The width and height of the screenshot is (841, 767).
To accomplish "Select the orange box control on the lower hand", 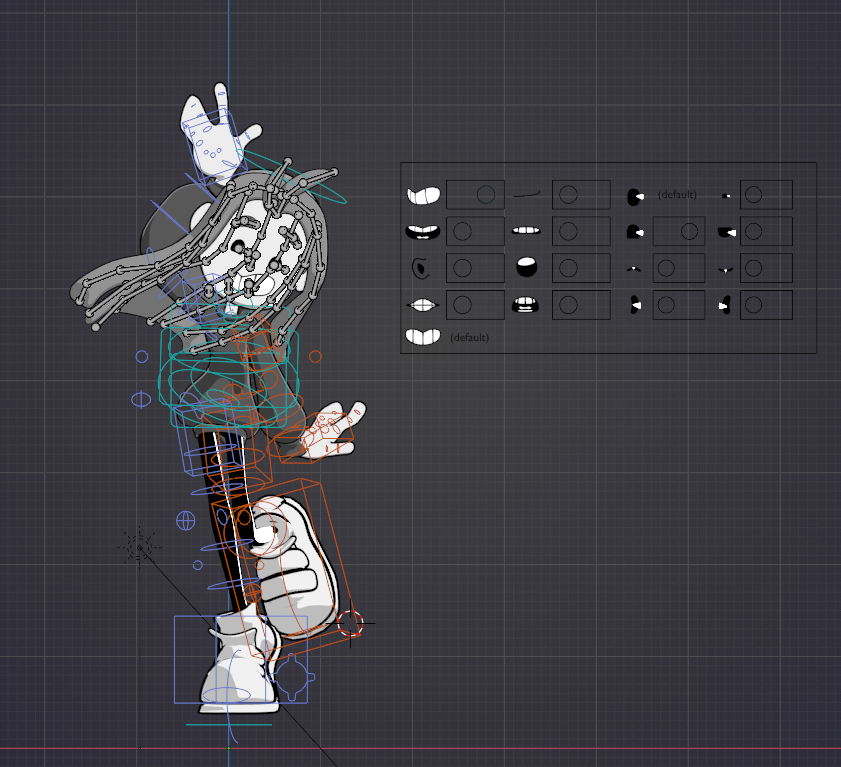I will coord(314,437).
